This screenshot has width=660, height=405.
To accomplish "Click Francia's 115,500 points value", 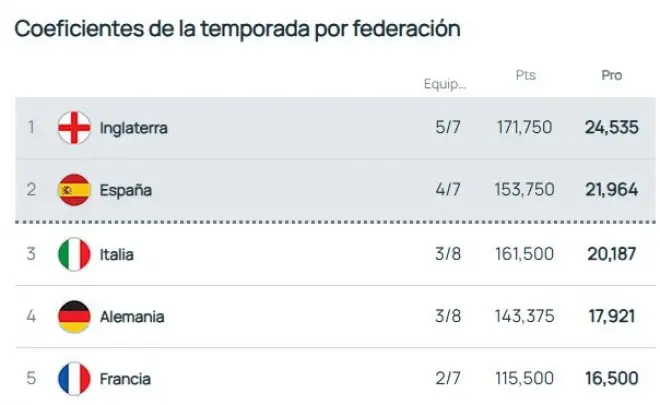I will 525,379.
